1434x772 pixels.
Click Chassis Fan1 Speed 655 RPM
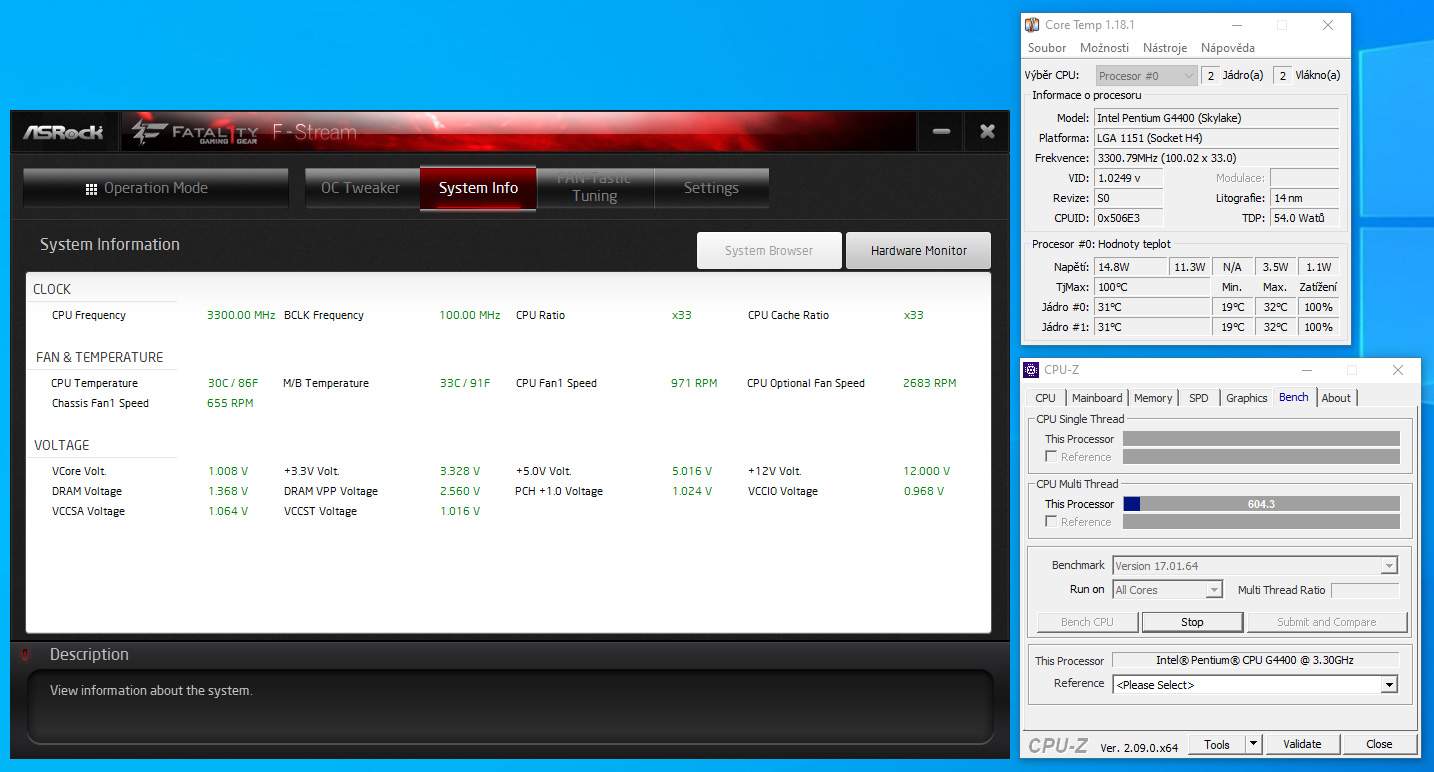tap(230, 403)
